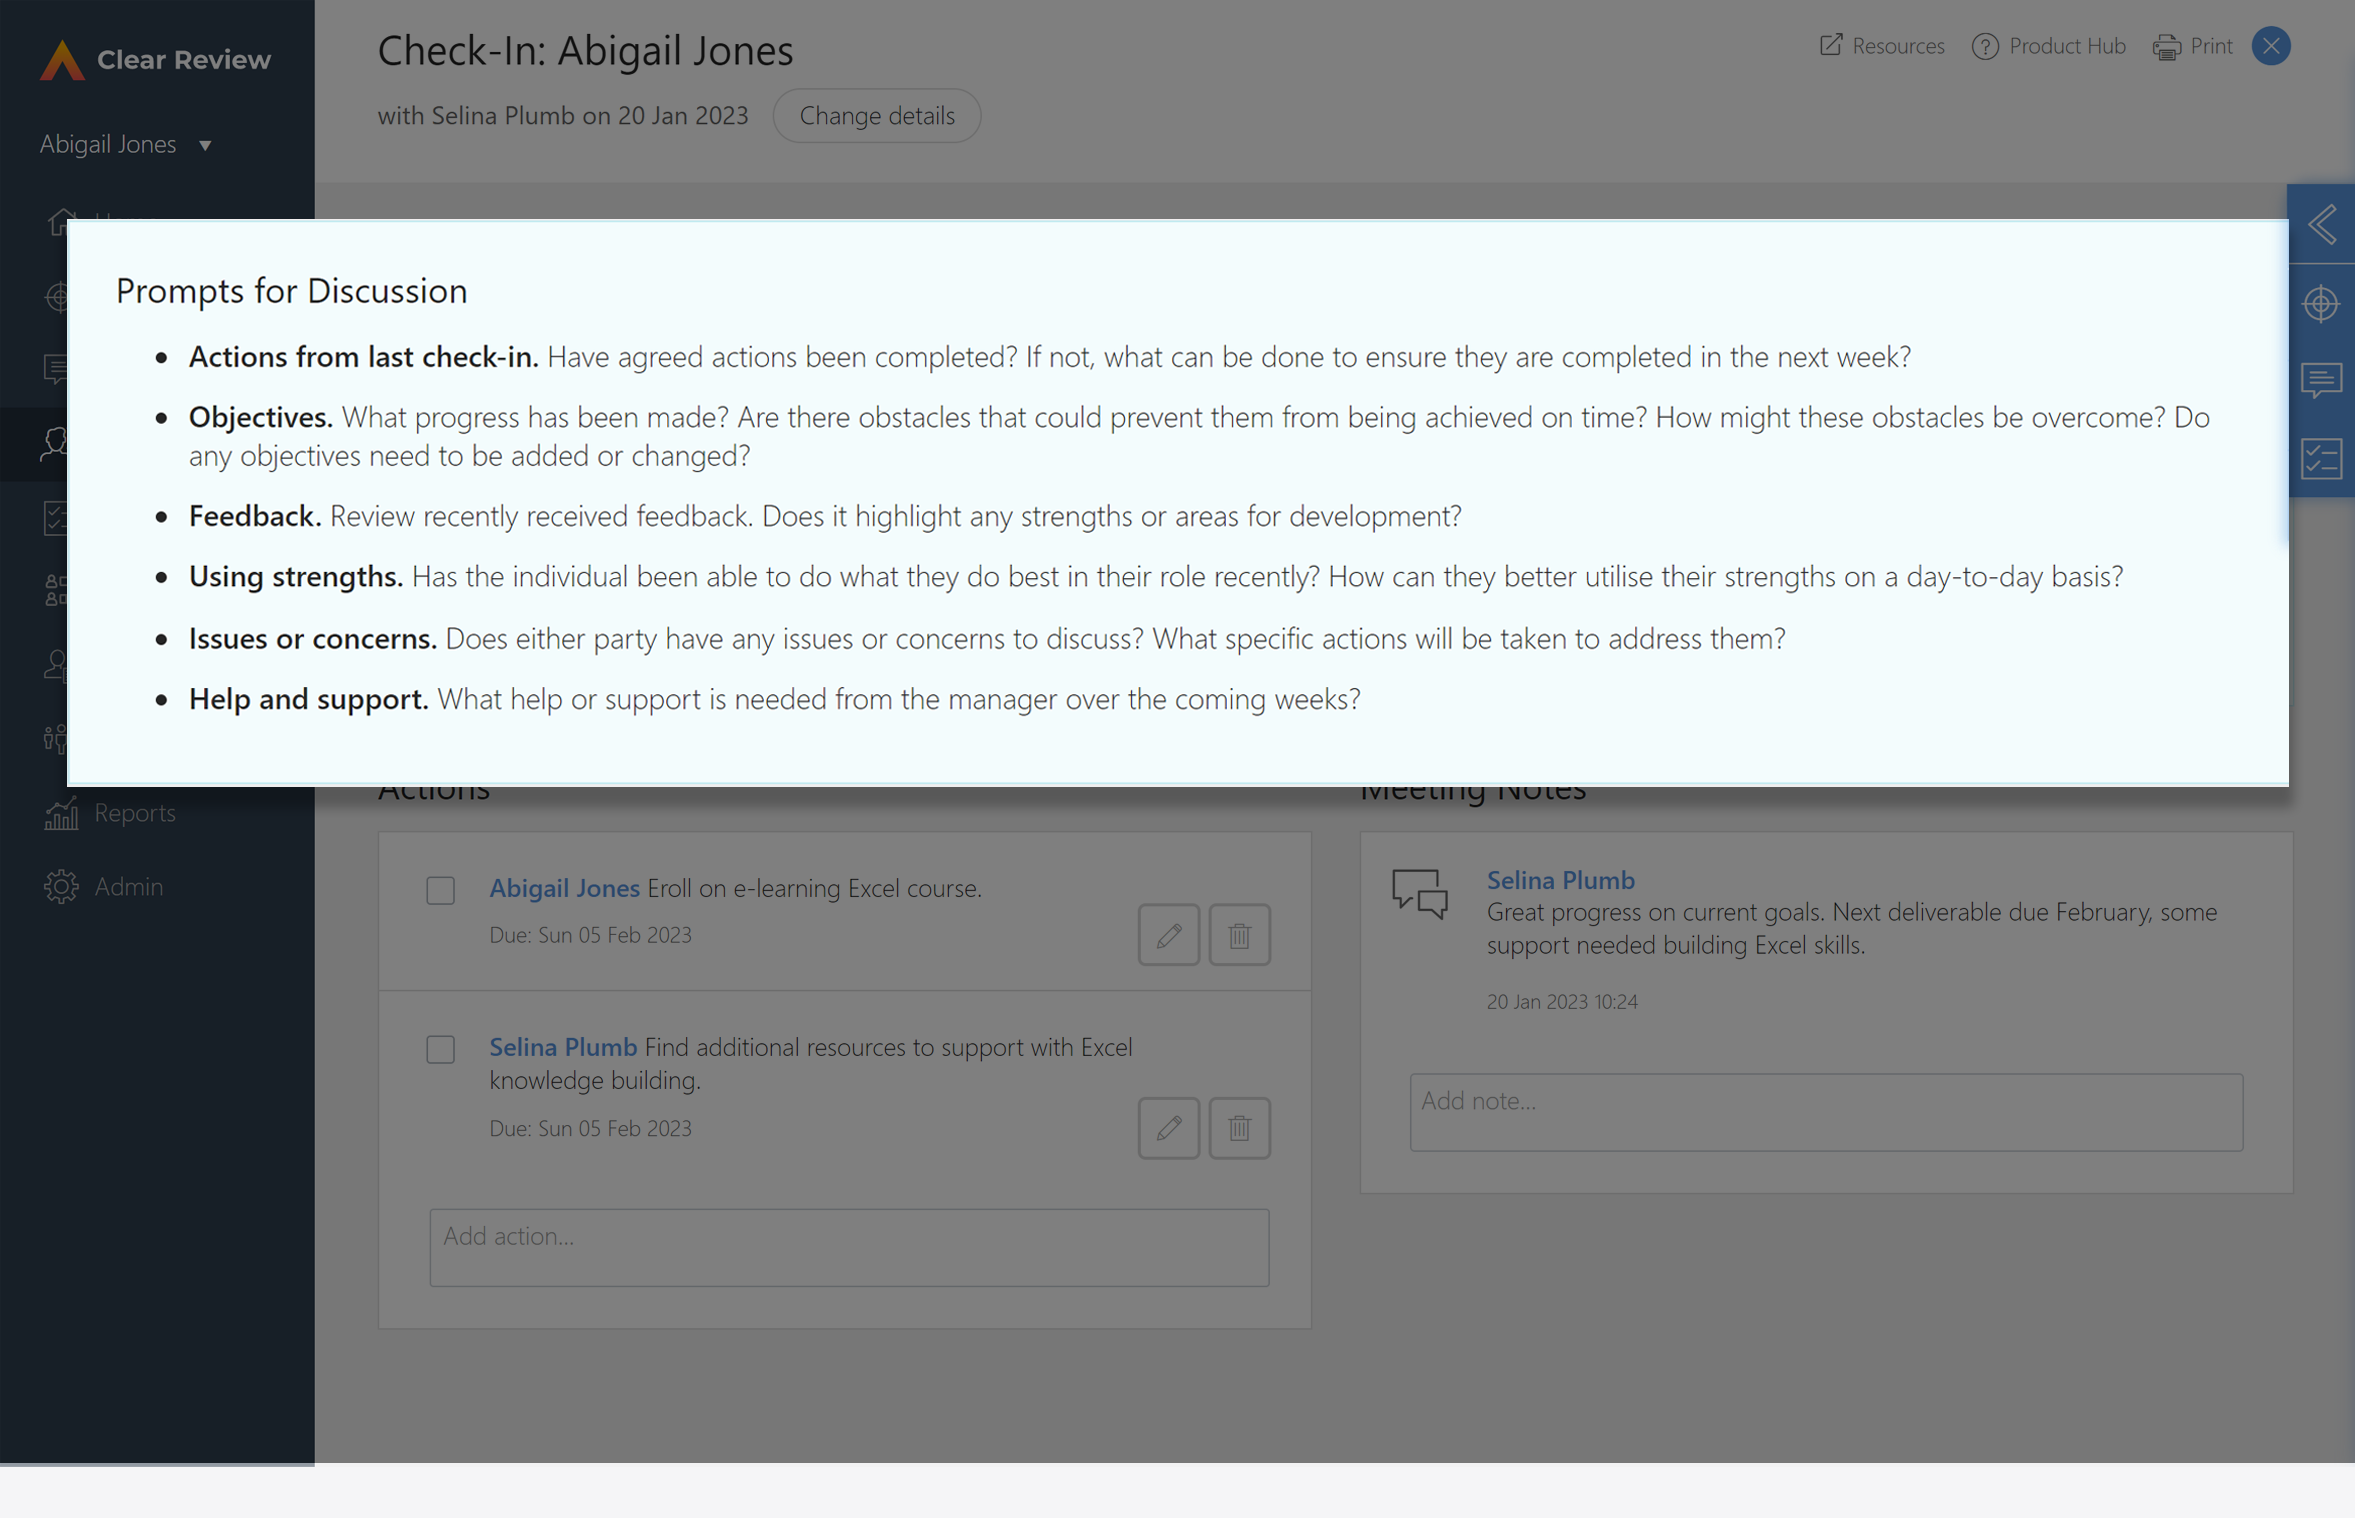The image size is (2355, 1518).
Task: Open the objectives target icon in right panel
Action: pos(2322,303)
